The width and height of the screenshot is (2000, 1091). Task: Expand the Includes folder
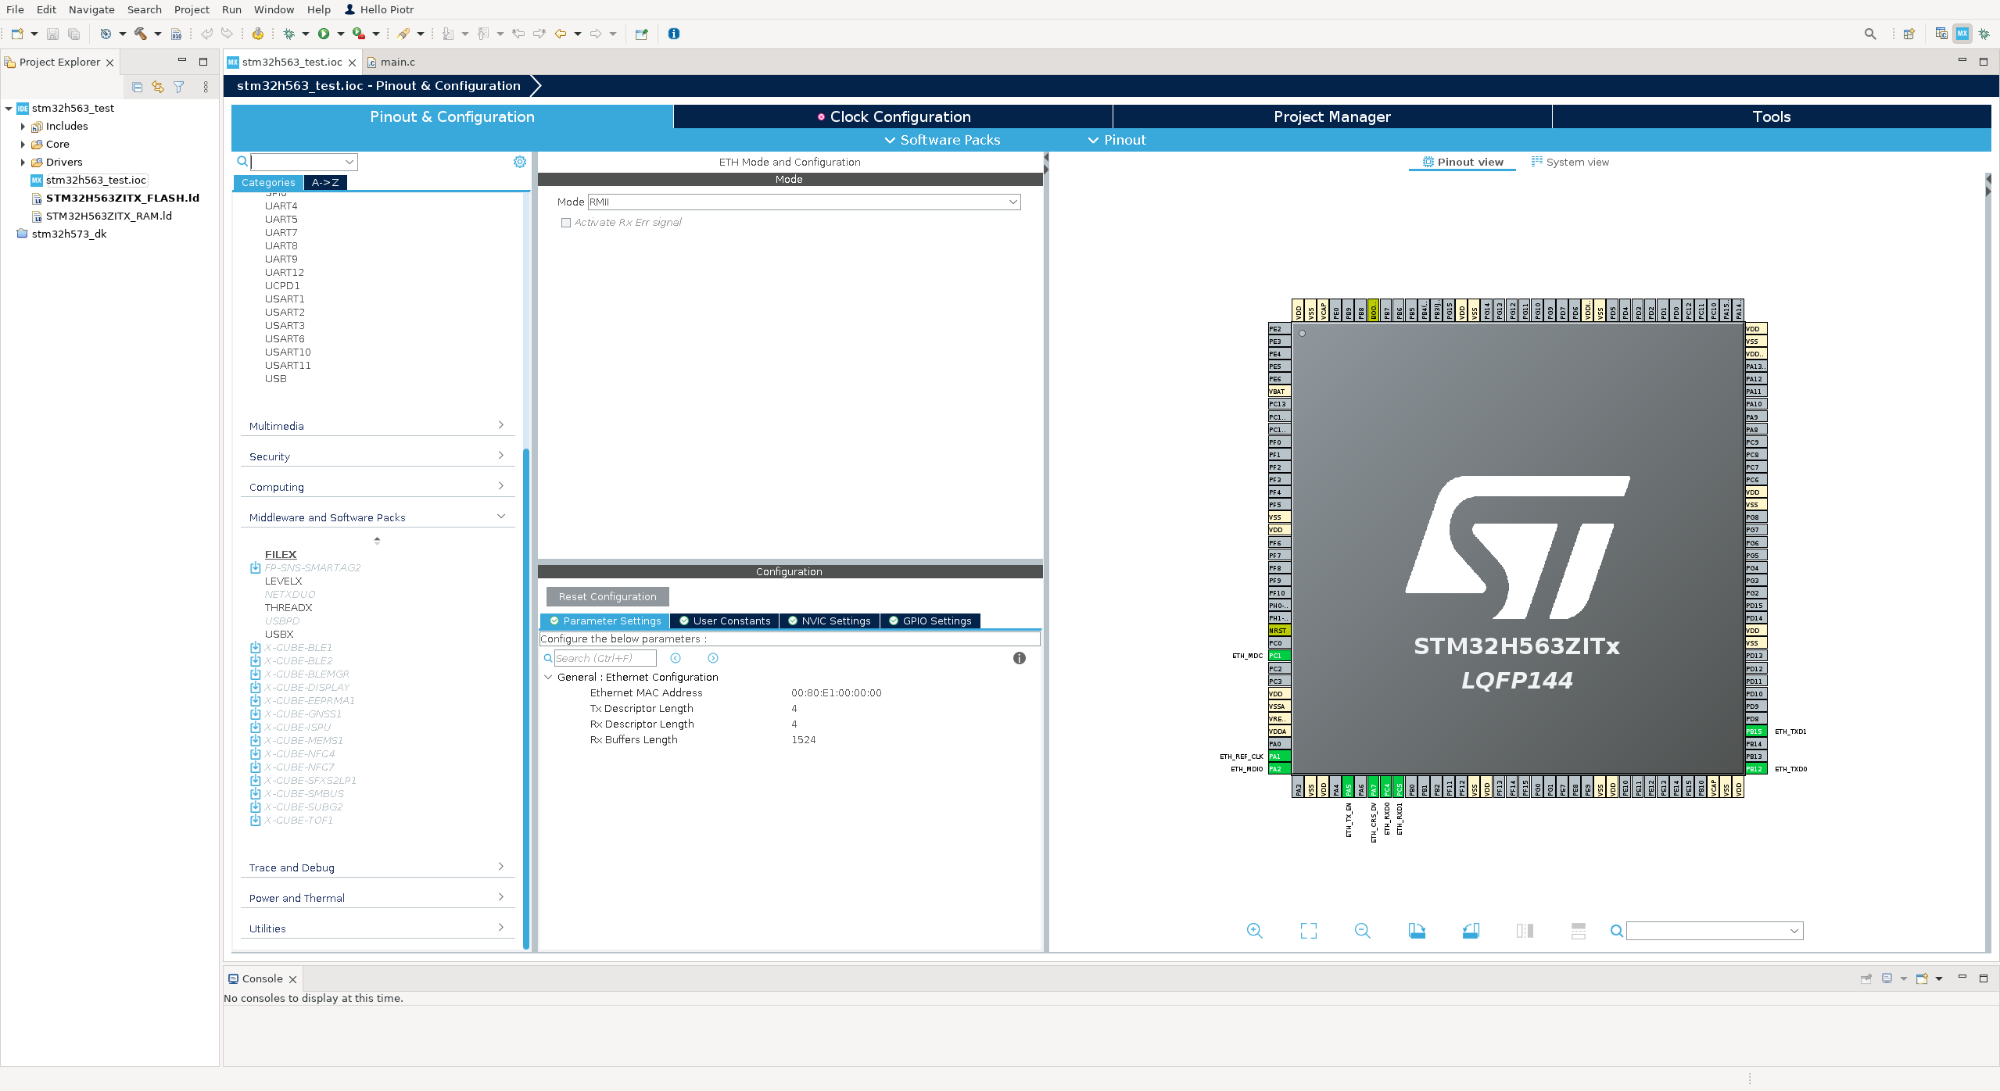tap(23, 126)
